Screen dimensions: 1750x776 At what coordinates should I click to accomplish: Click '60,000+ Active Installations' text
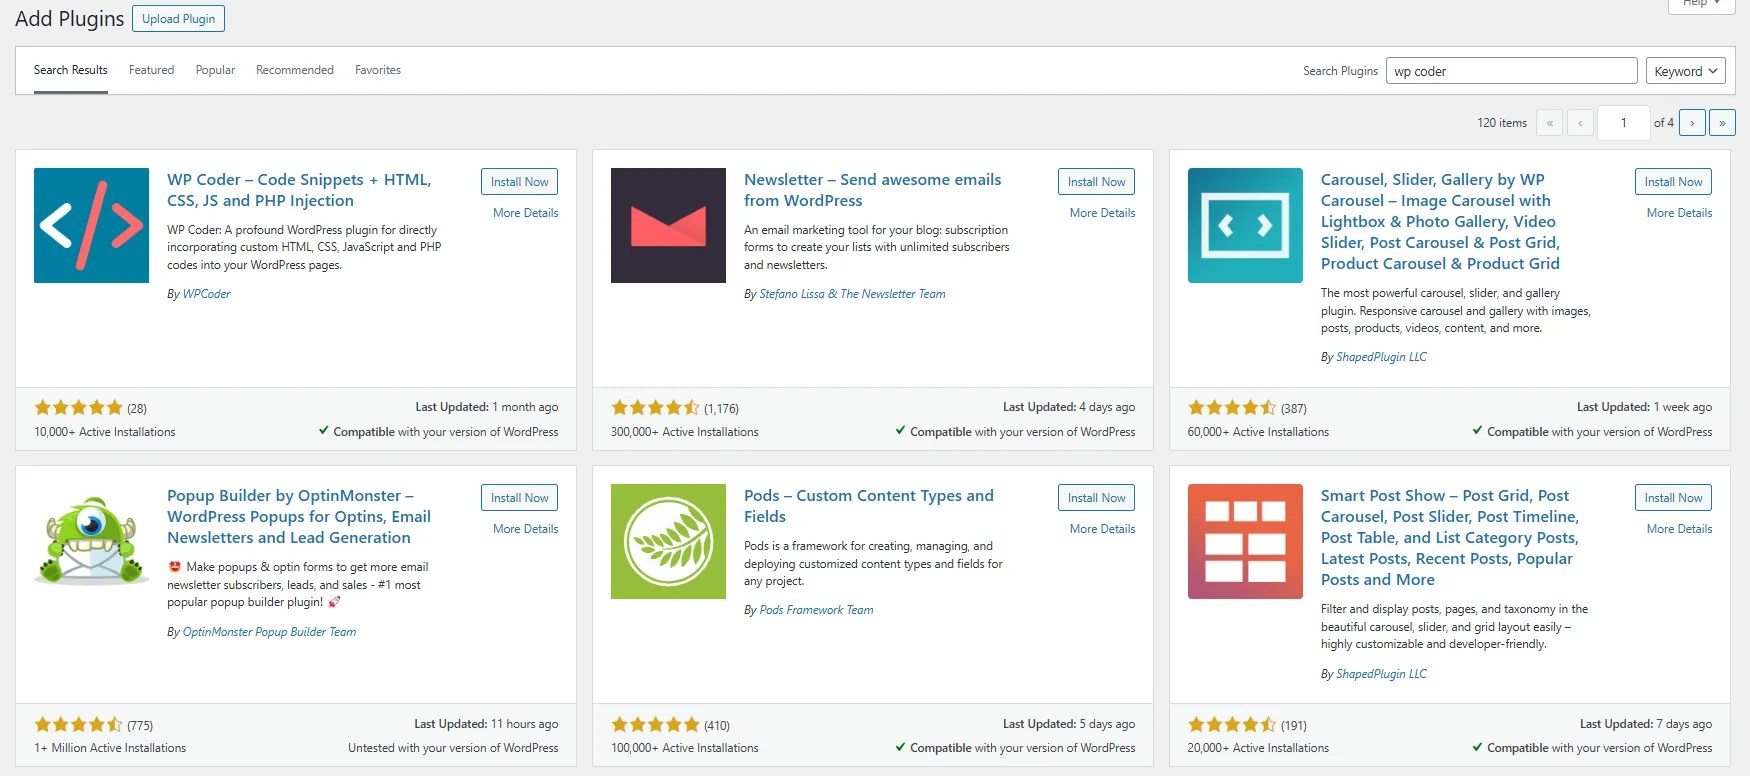[1258, 432]
